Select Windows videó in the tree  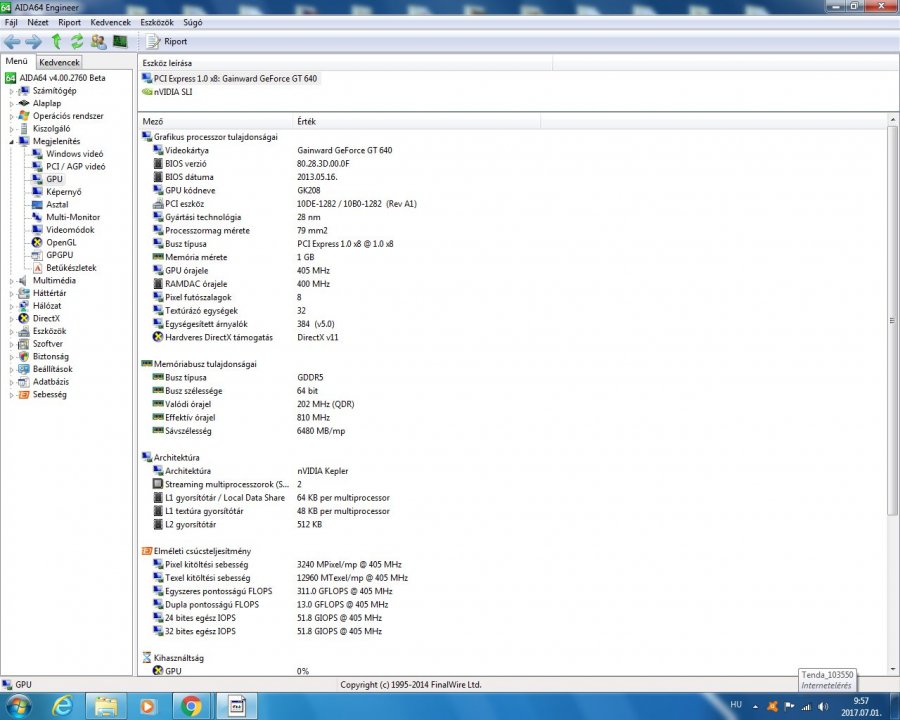(x=75, y=154)
